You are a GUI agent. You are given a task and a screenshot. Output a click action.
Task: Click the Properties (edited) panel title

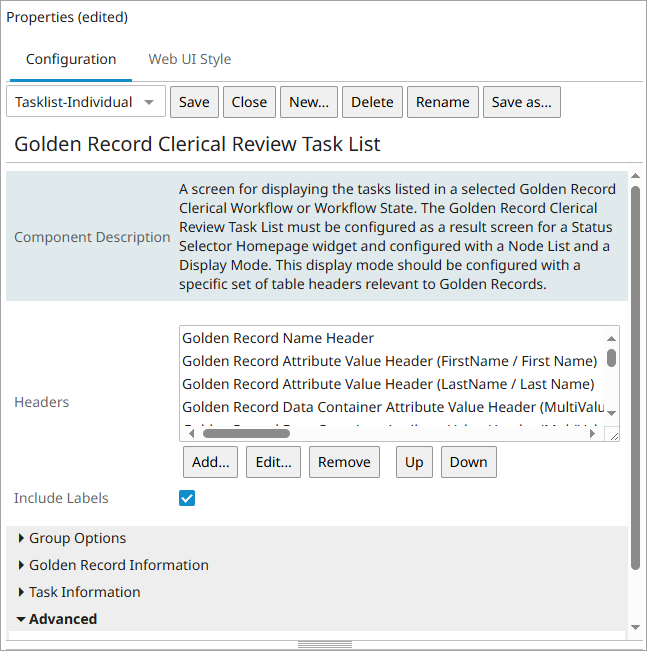(67, 17)
